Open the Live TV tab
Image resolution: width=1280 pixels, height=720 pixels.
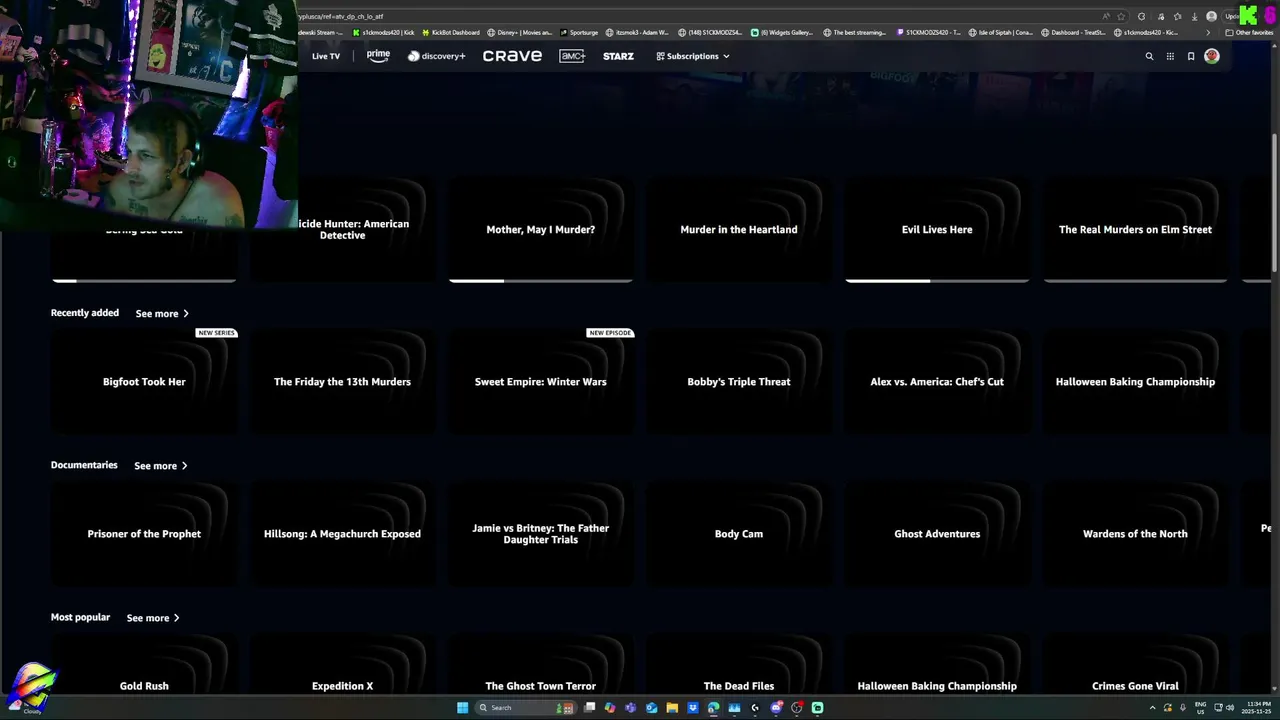(326, 56)
